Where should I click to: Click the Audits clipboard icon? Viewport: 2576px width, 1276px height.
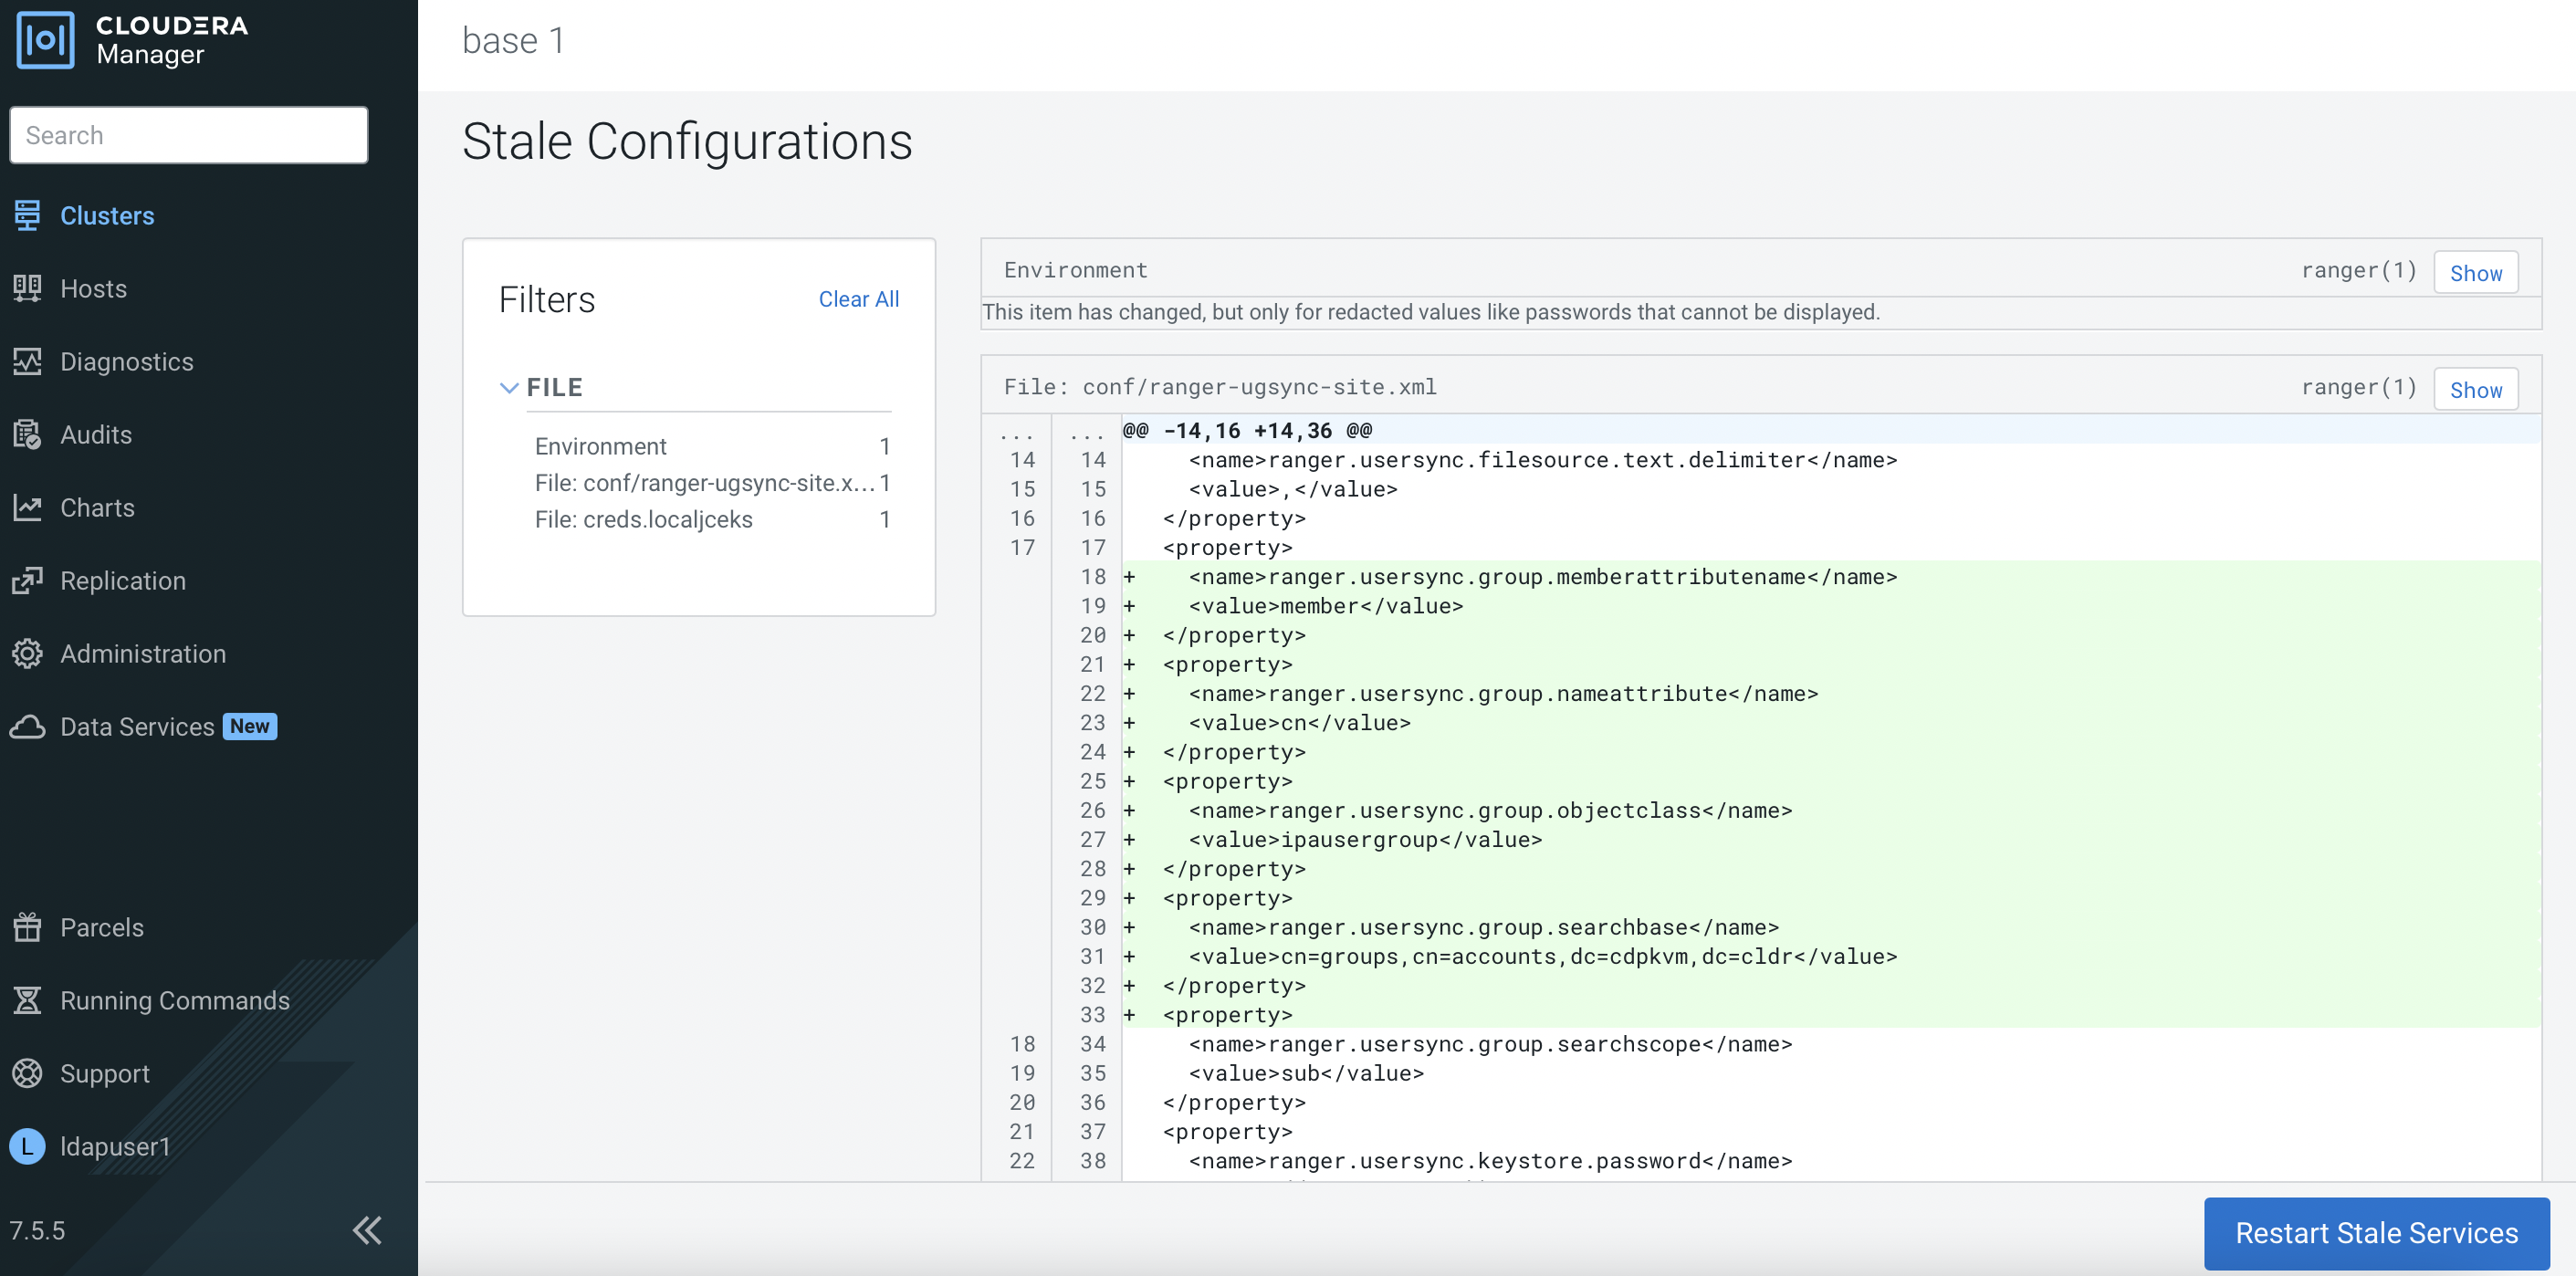tap(27, 434)
